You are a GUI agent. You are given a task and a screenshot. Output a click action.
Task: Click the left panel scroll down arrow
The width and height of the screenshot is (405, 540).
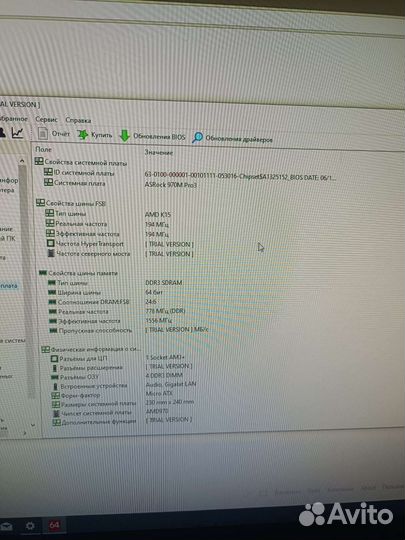click(33, 425)
